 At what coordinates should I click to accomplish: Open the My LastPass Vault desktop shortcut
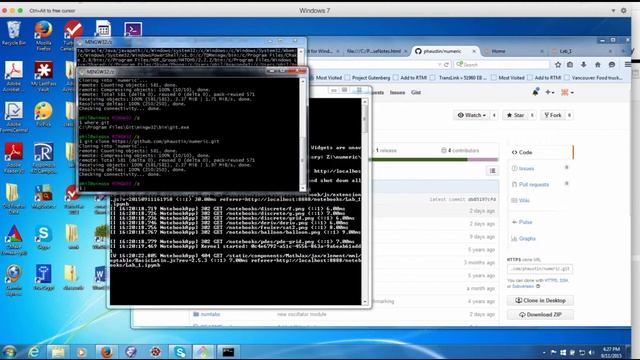pos(43,76)
